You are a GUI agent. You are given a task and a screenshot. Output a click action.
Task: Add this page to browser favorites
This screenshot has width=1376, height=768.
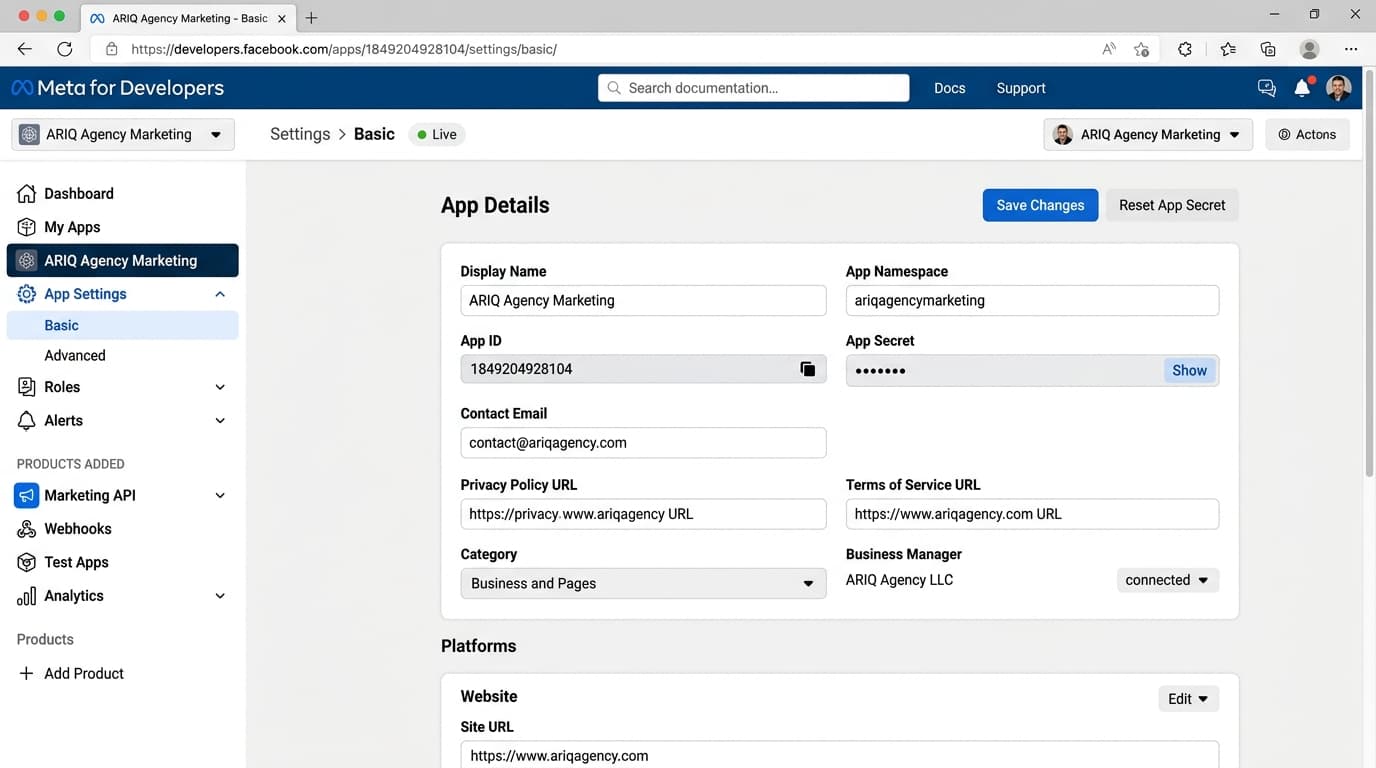point(1141,49)
